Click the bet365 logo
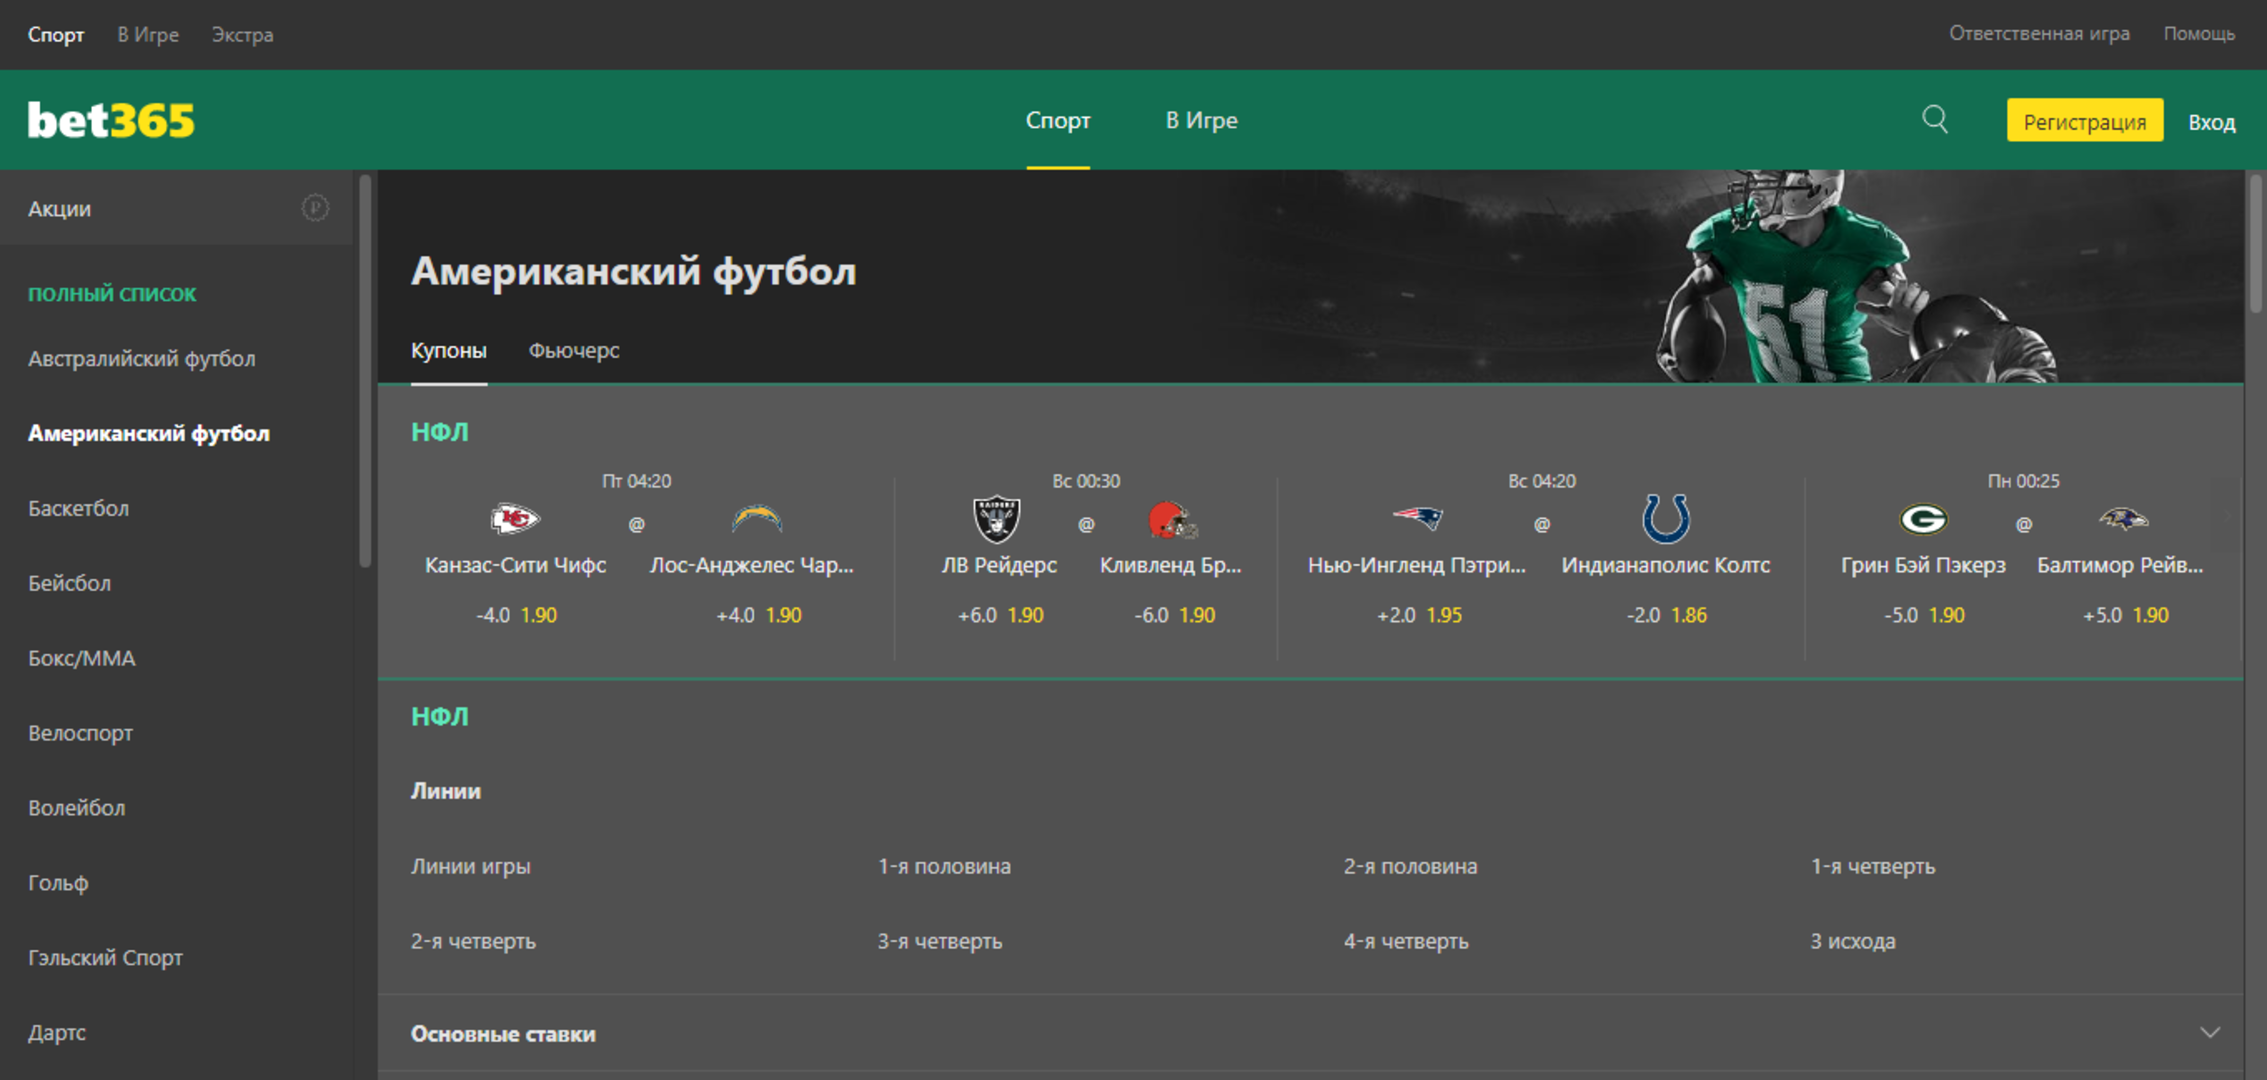This screenshot has height=1080, width=2267. 111,120
